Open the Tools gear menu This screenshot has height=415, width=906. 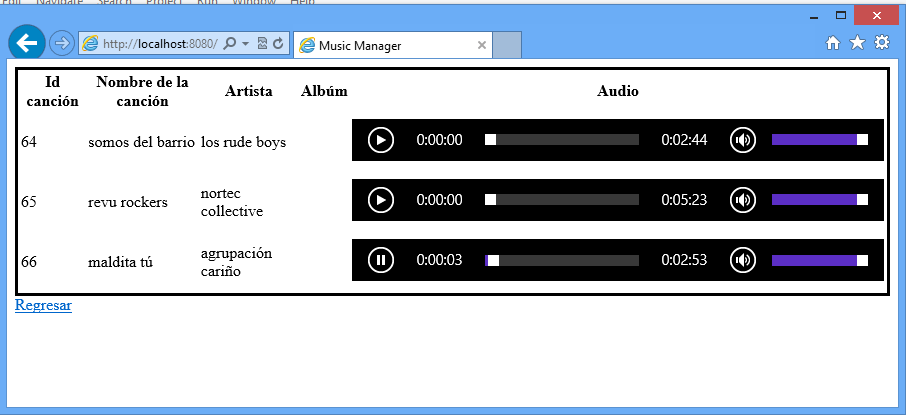(x=882, y=42)
